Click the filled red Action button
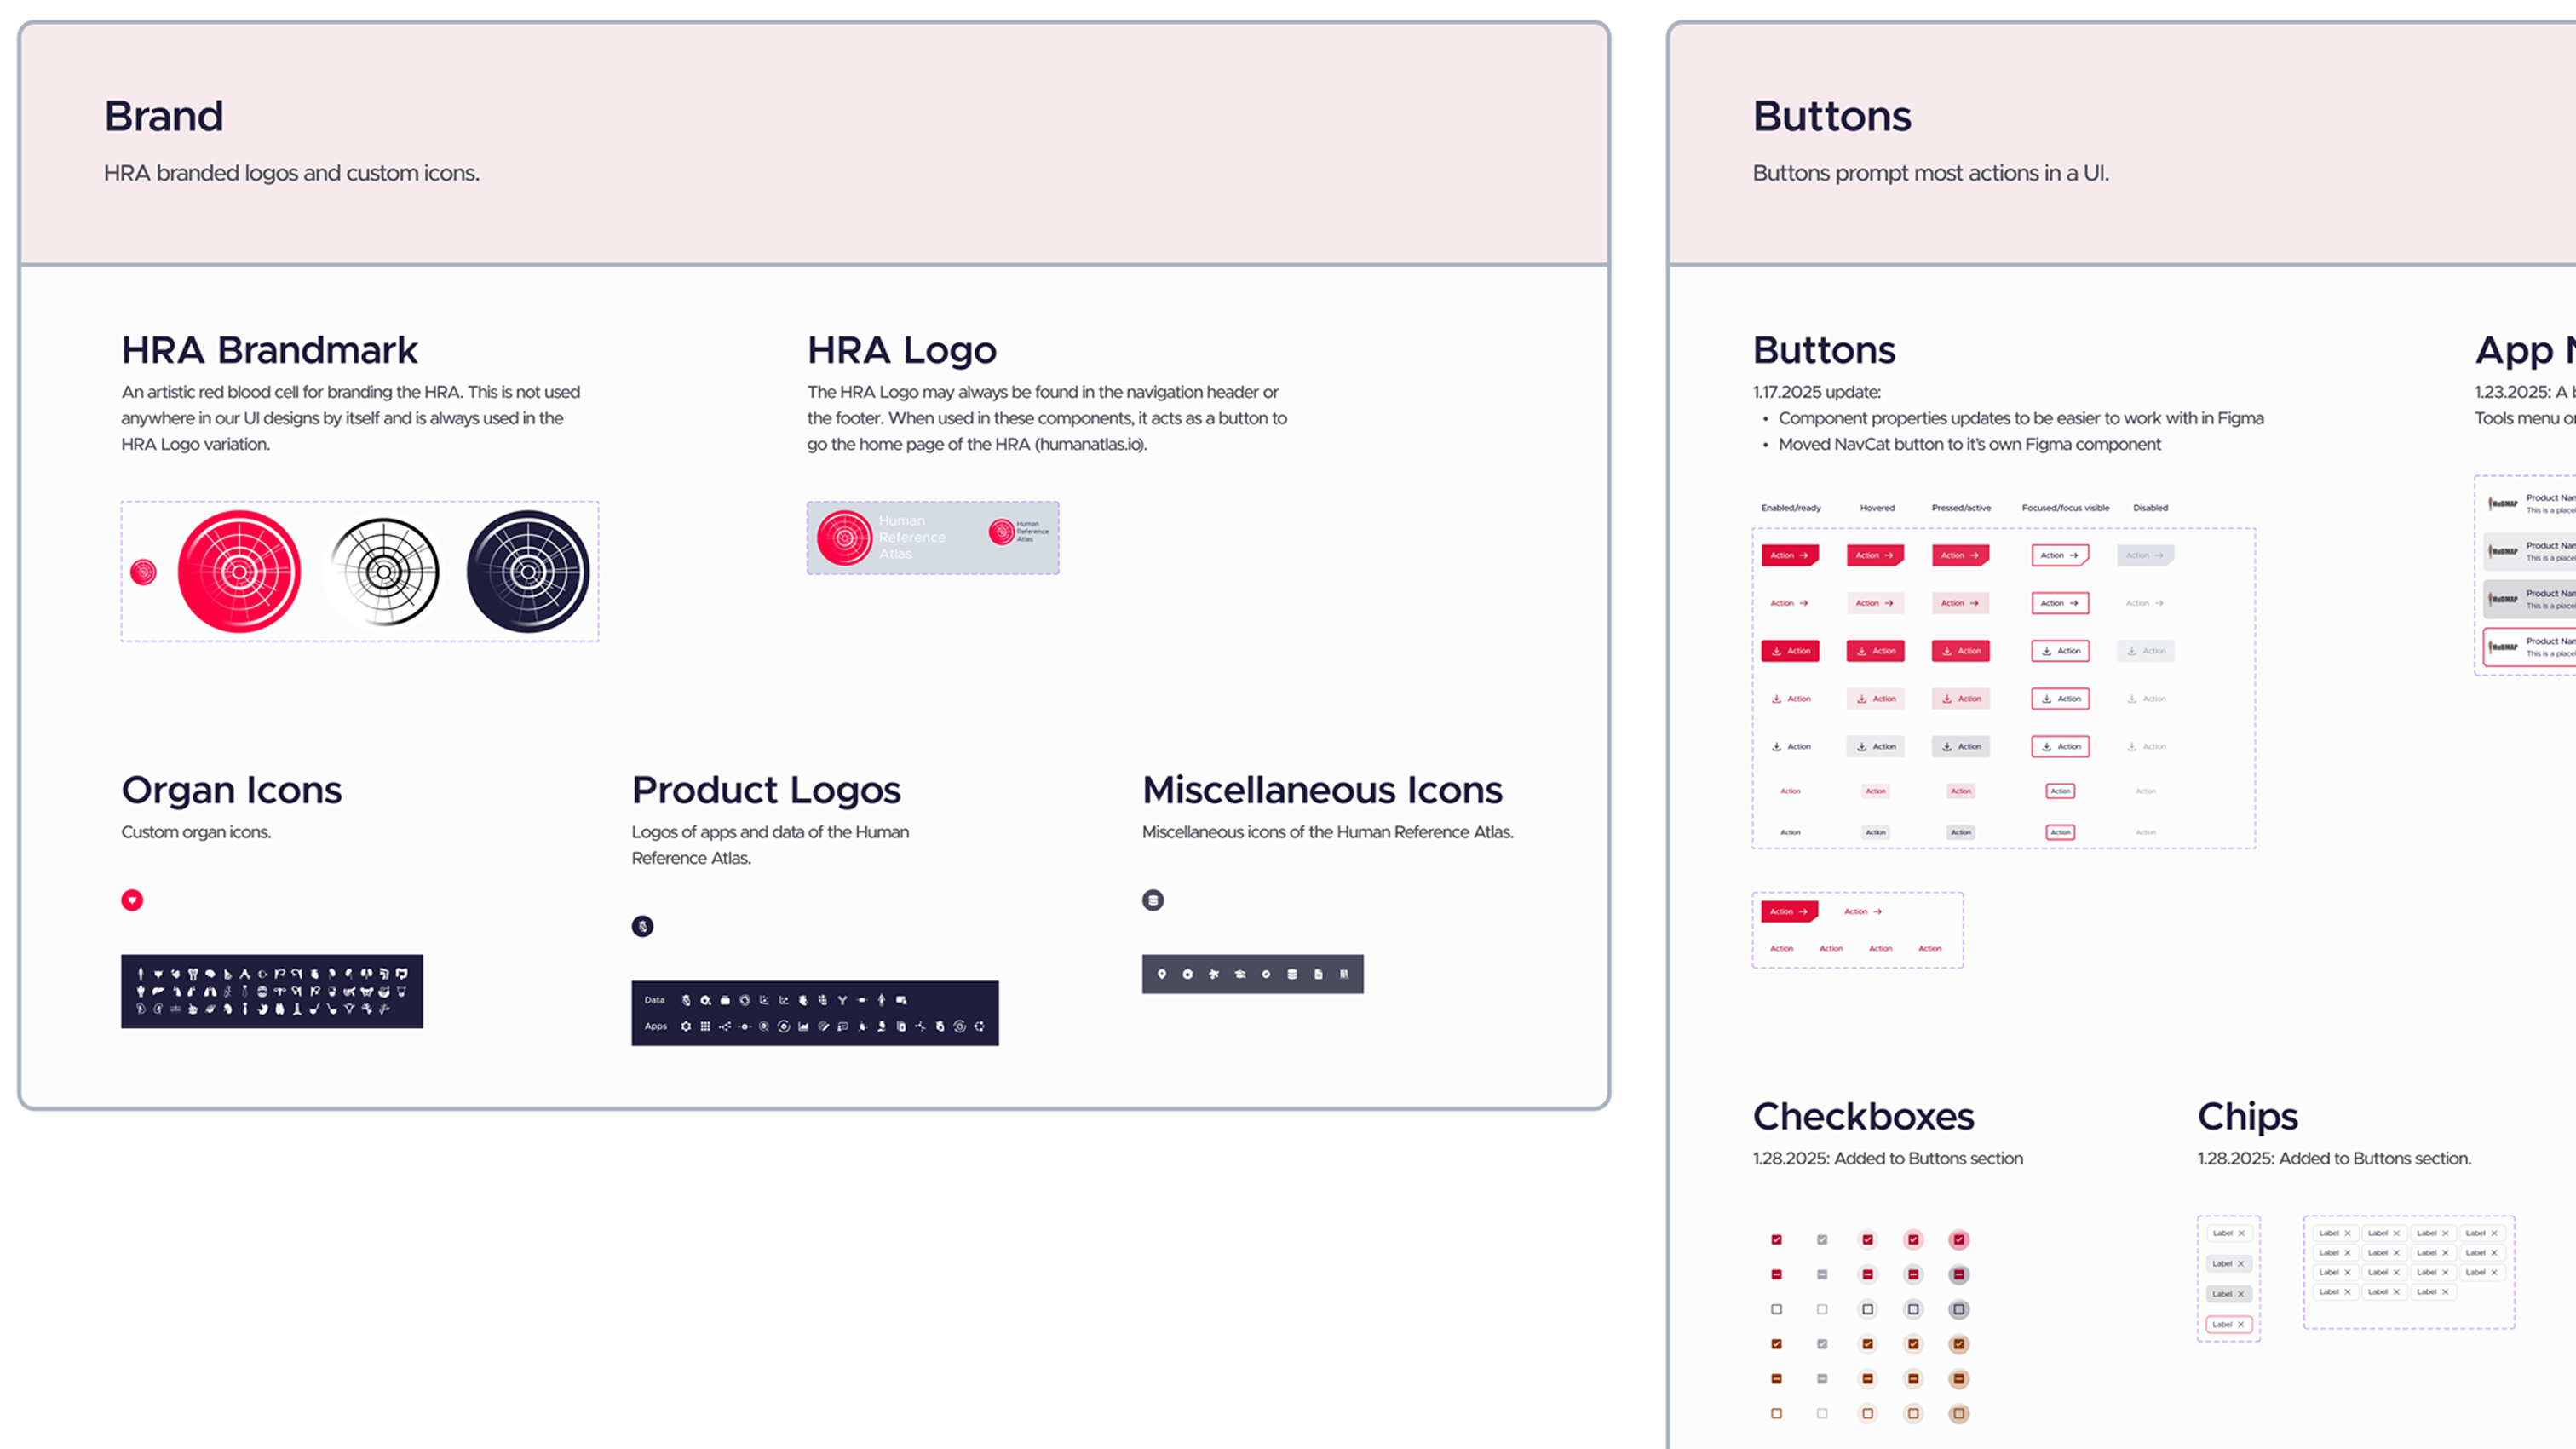 [1790, 555]
